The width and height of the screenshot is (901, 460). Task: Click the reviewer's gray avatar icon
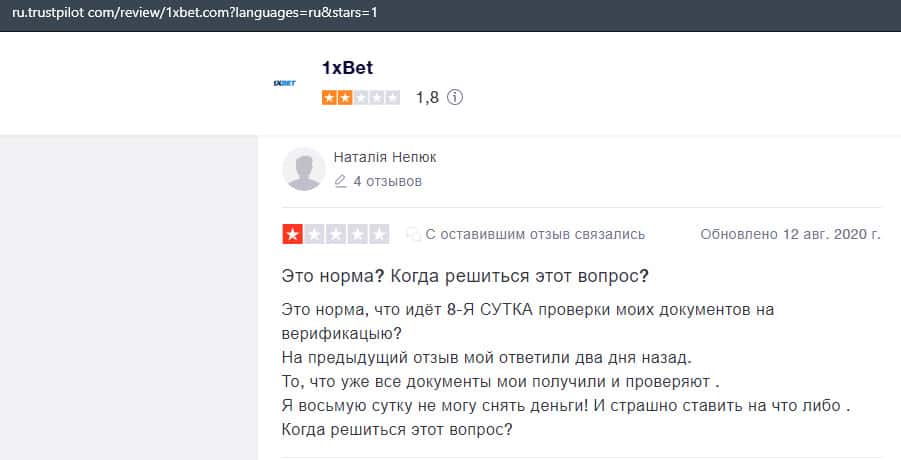pos(304,169)
